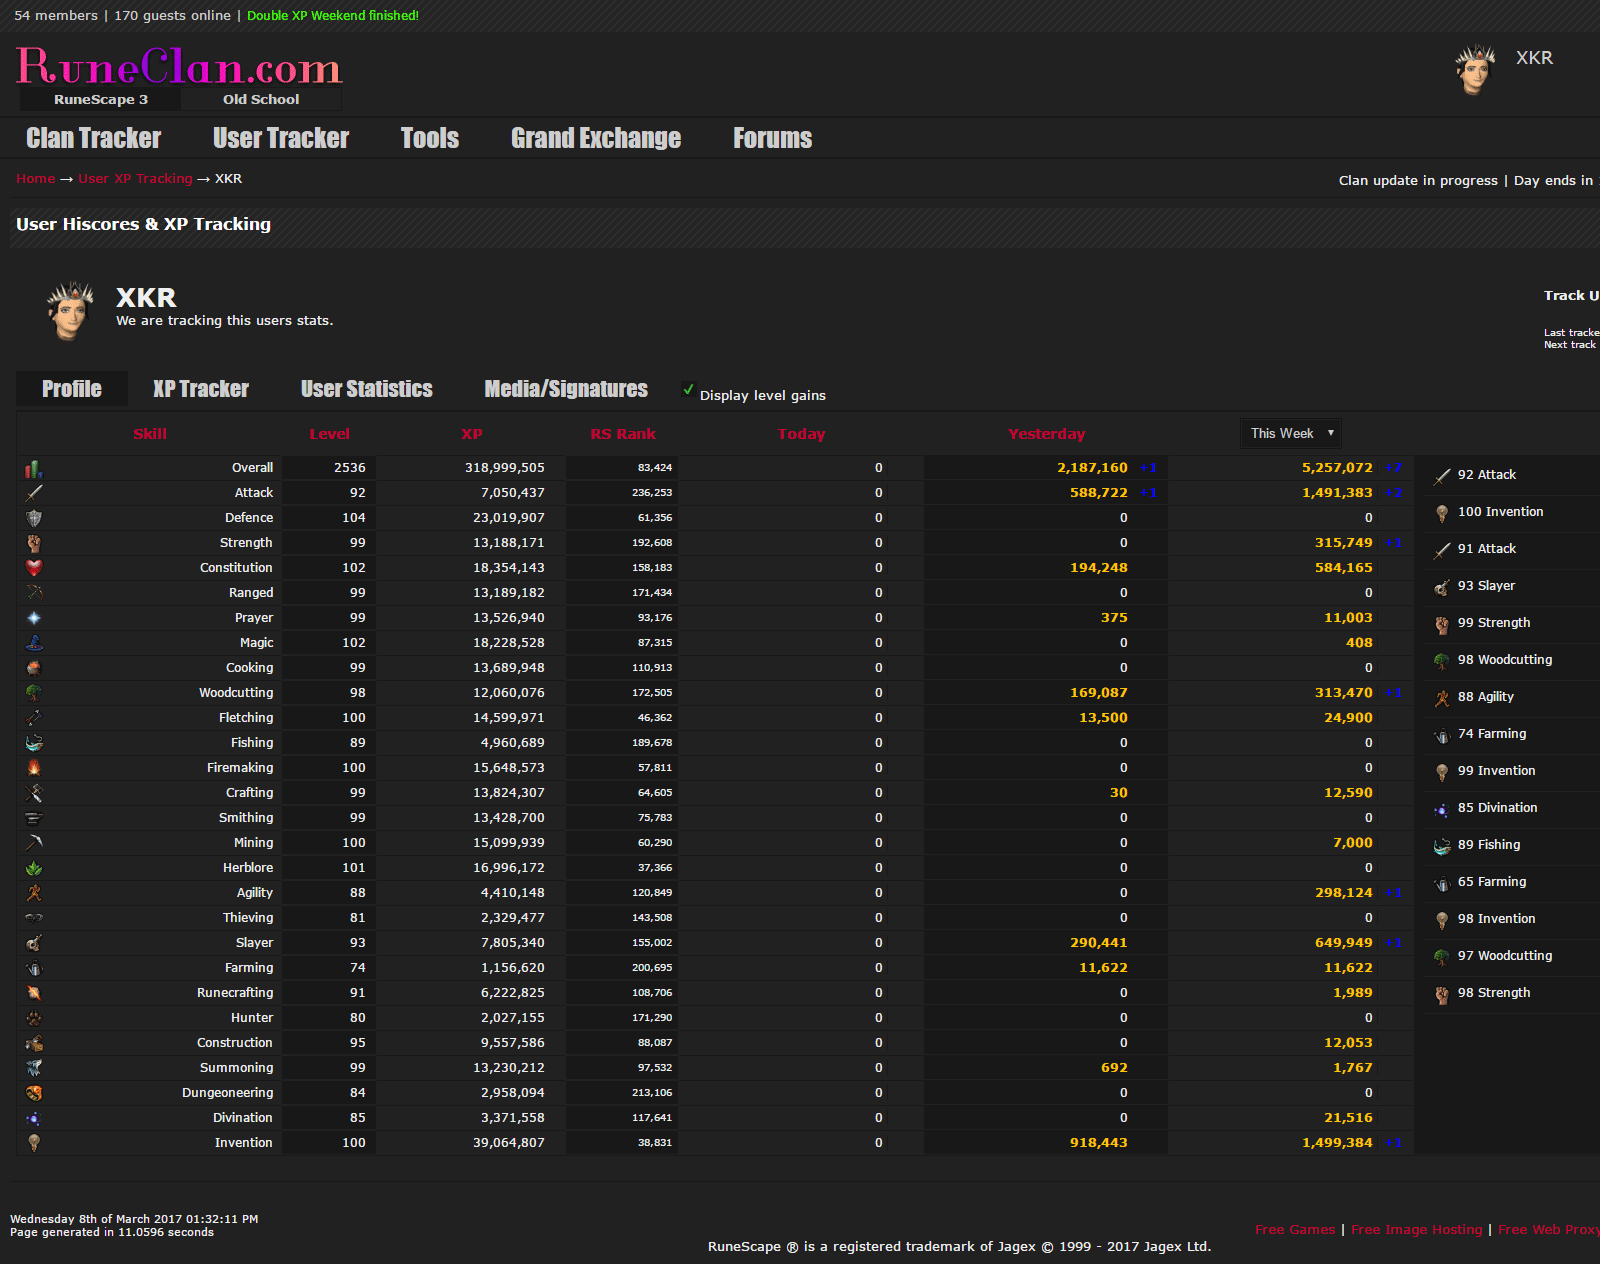
Task: Click the Defence shield icon
Action: coord(34,518)
